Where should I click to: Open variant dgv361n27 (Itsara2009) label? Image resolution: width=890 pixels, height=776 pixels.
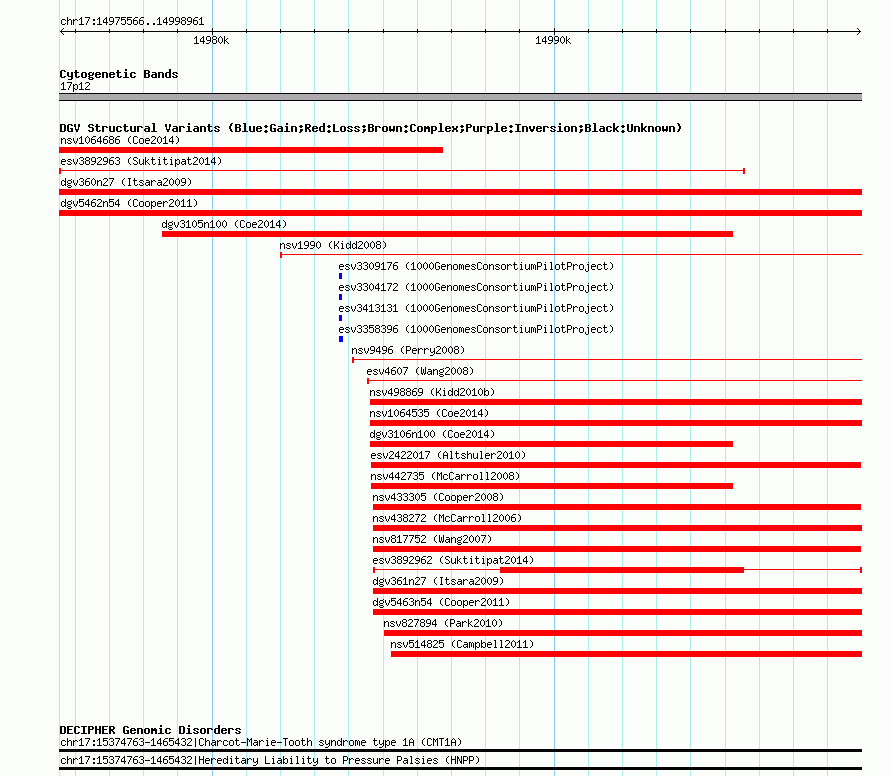click(438, 581)
